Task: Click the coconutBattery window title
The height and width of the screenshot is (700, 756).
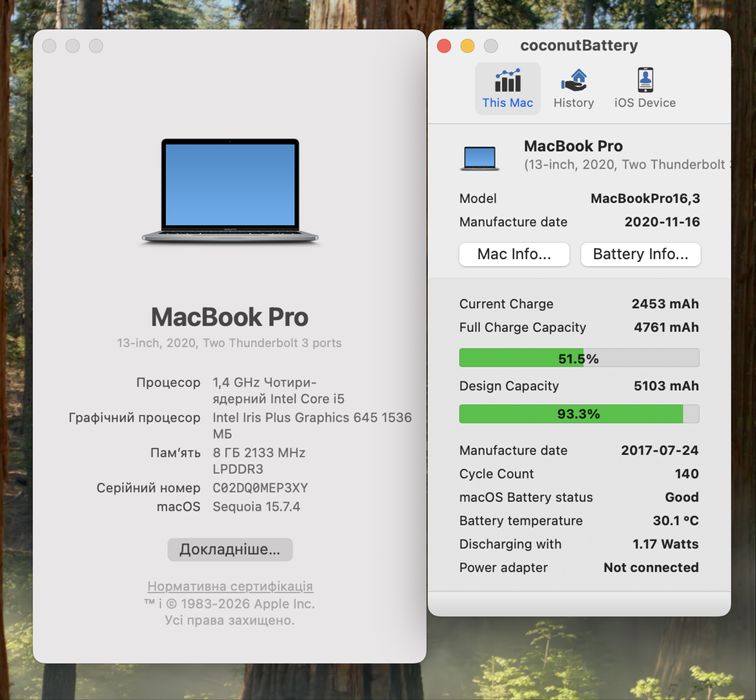Action: [579, 45]
